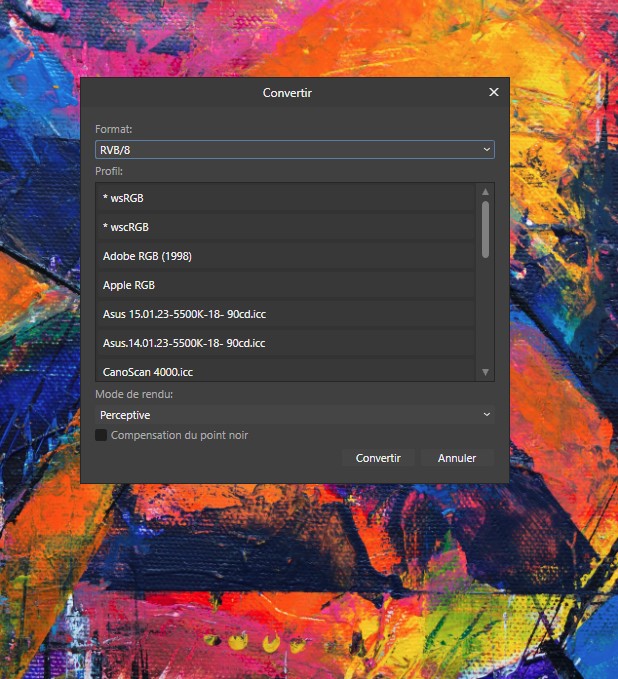Open the Mode de rendu Perceptive dropdown

point(294,415)
